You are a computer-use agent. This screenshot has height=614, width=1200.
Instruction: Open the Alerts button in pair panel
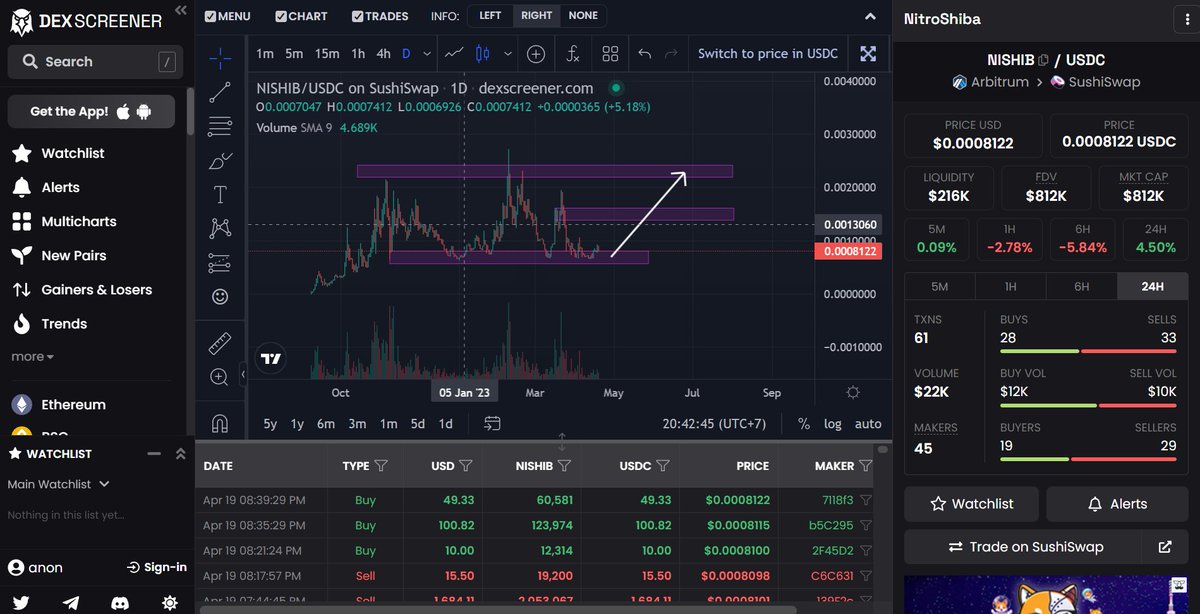[1117, 504]
